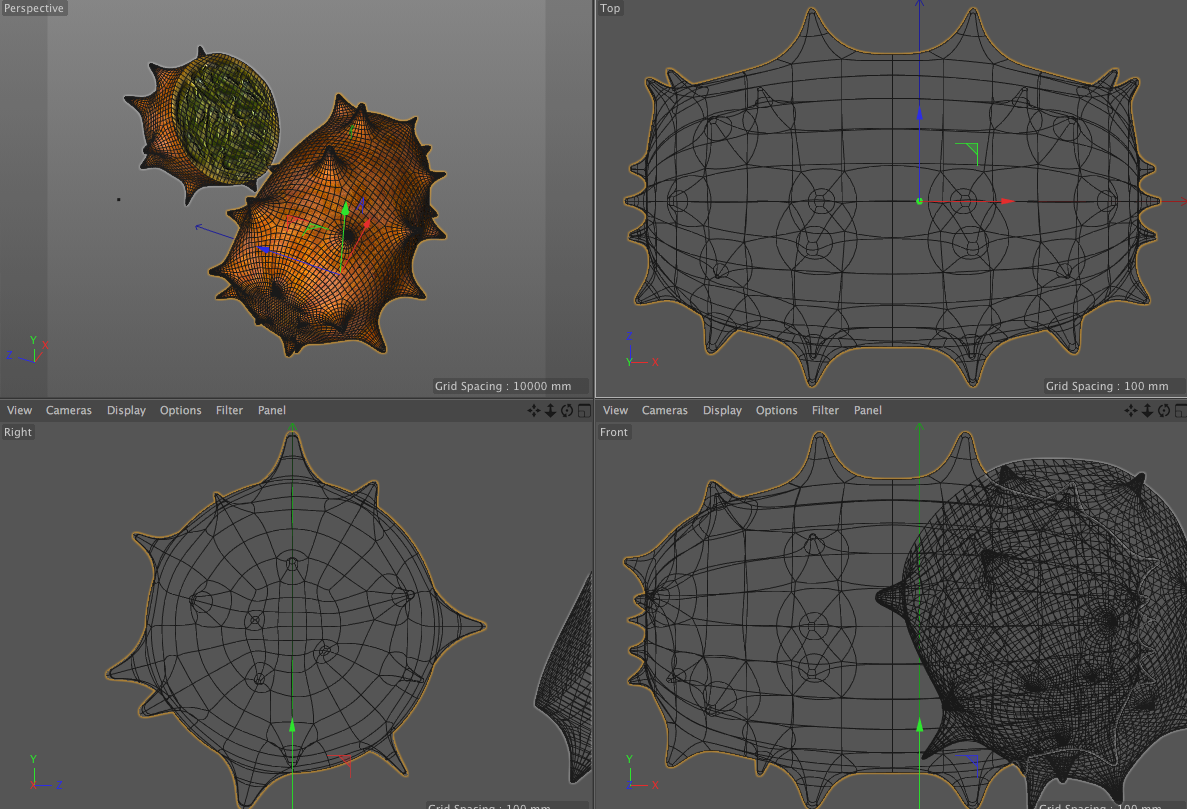Expand the Options menu in the Front viewport
Image resolution: width=1187 pixels, height=809 pixels.
point(776,410)
